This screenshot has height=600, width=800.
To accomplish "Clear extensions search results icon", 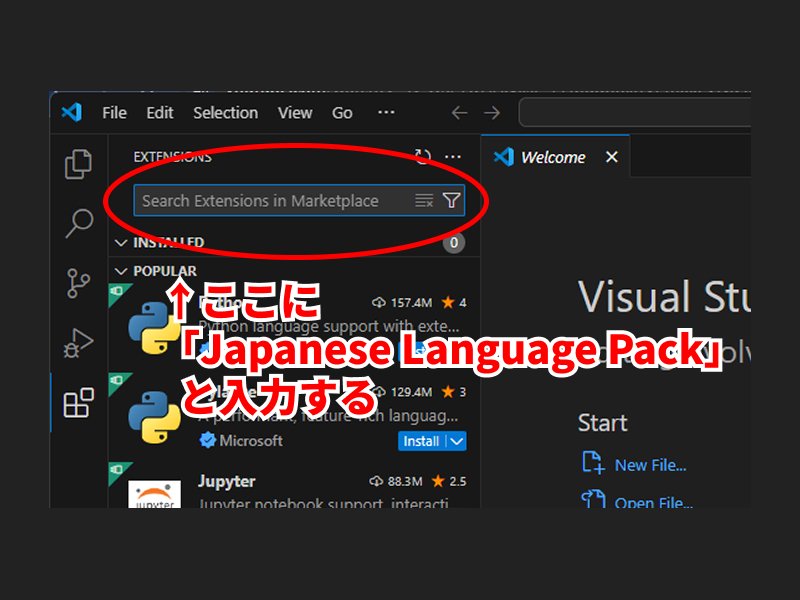I will click(x=424, y=201).
